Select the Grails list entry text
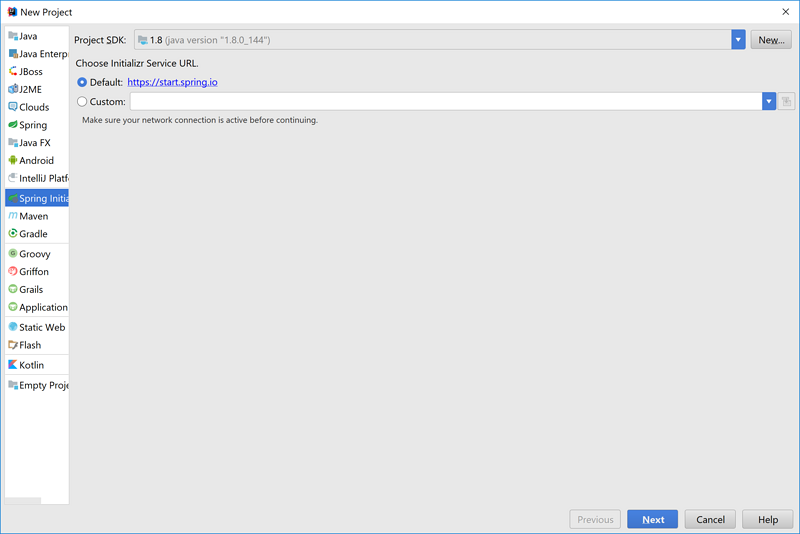Screen dimensions: 800x534 tap(31, 290)
